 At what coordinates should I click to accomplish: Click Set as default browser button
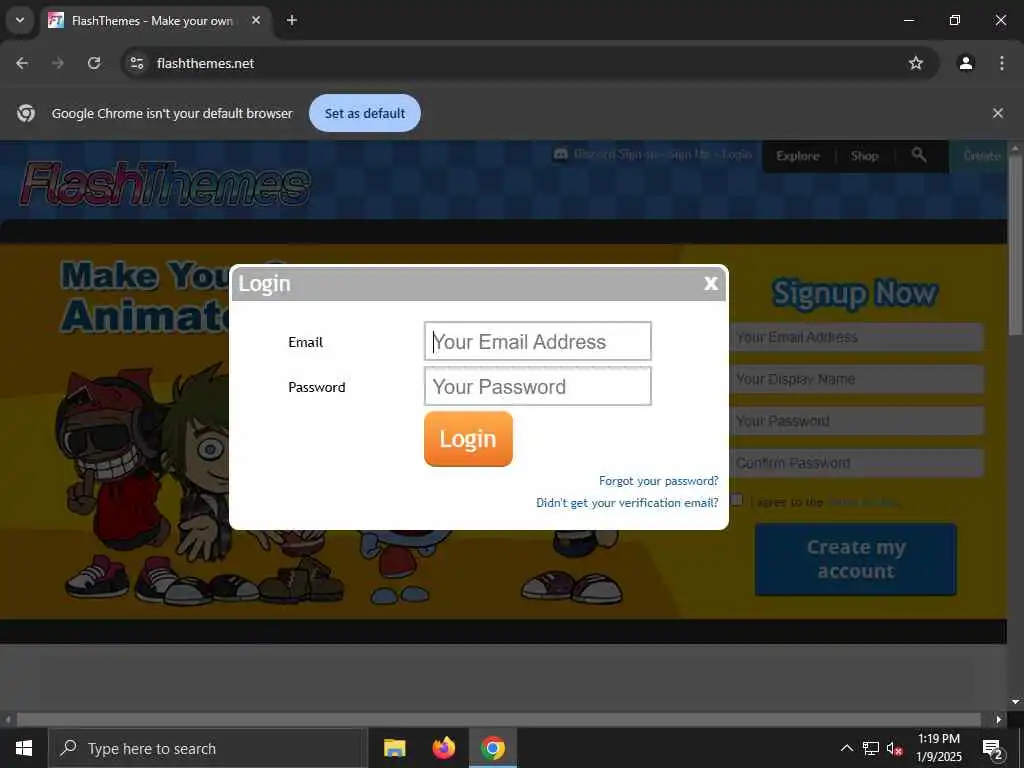tap(364, 113)
